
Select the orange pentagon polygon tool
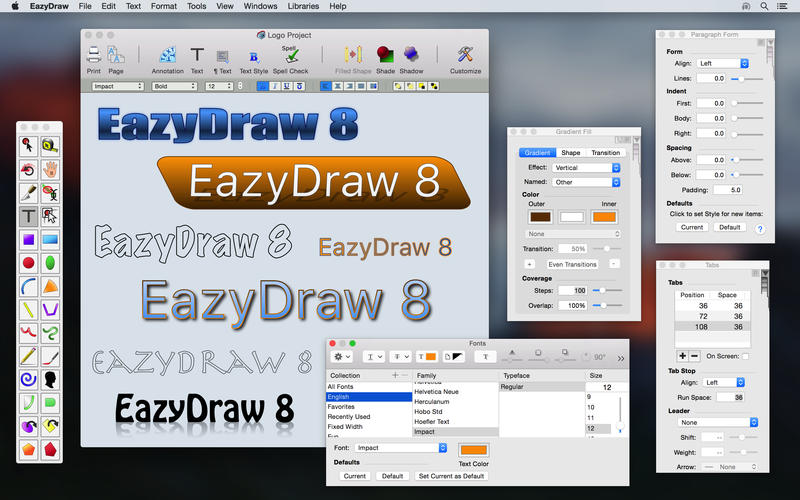[29, 449]
